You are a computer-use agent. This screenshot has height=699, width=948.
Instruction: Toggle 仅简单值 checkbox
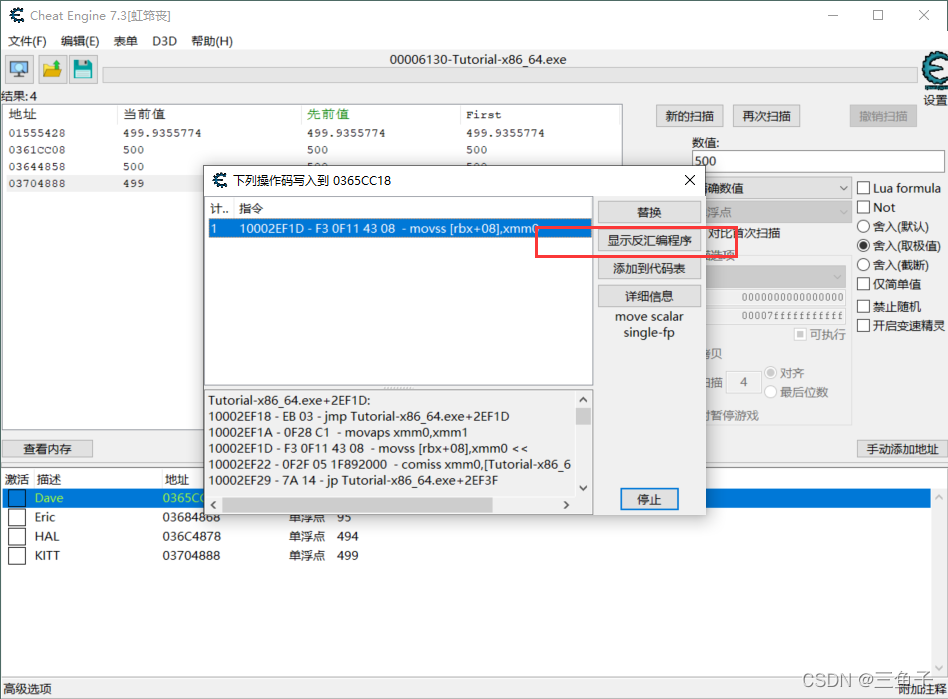864,284
